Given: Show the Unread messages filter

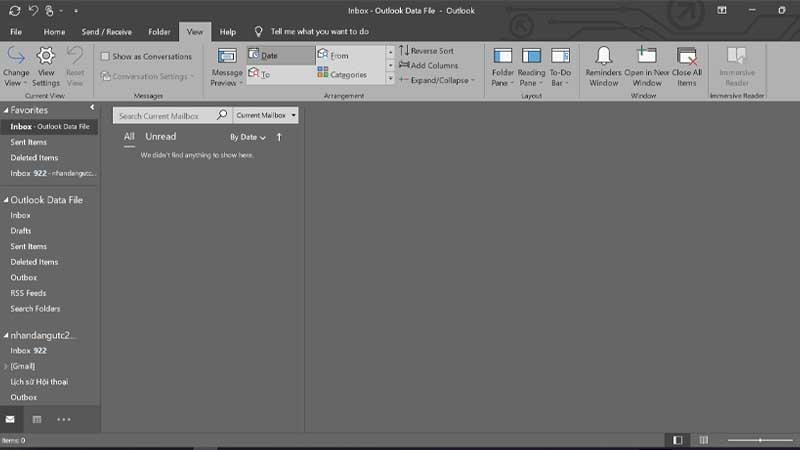Looking at the screenshot, I should [x=160, y=137].
